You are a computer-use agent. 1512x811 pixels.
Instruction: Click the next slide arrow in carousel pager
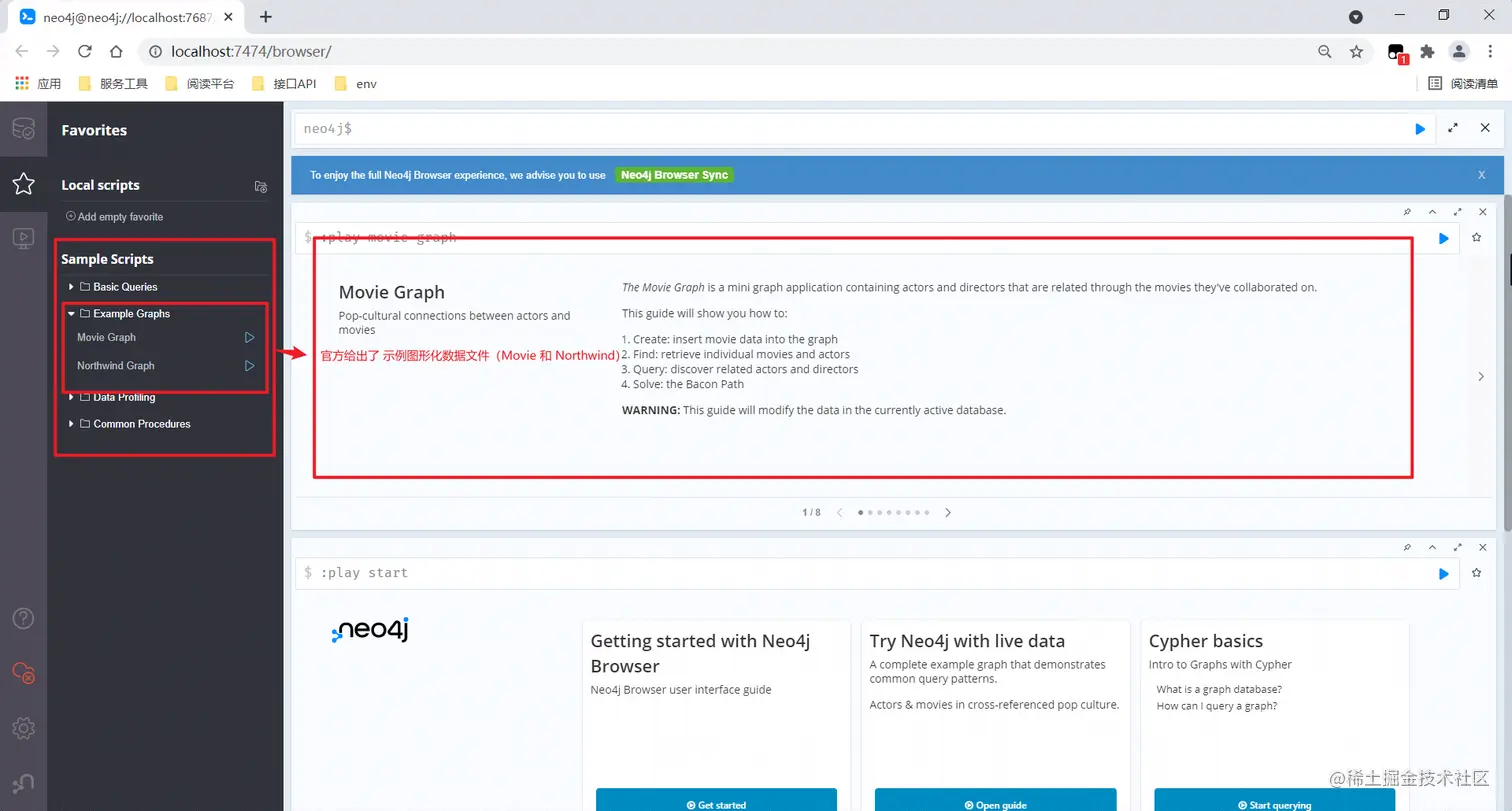(948, 512)
